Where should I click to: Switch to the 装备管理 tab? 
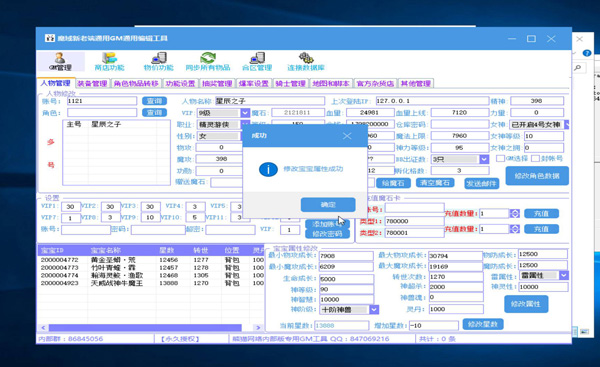point(92,83)
